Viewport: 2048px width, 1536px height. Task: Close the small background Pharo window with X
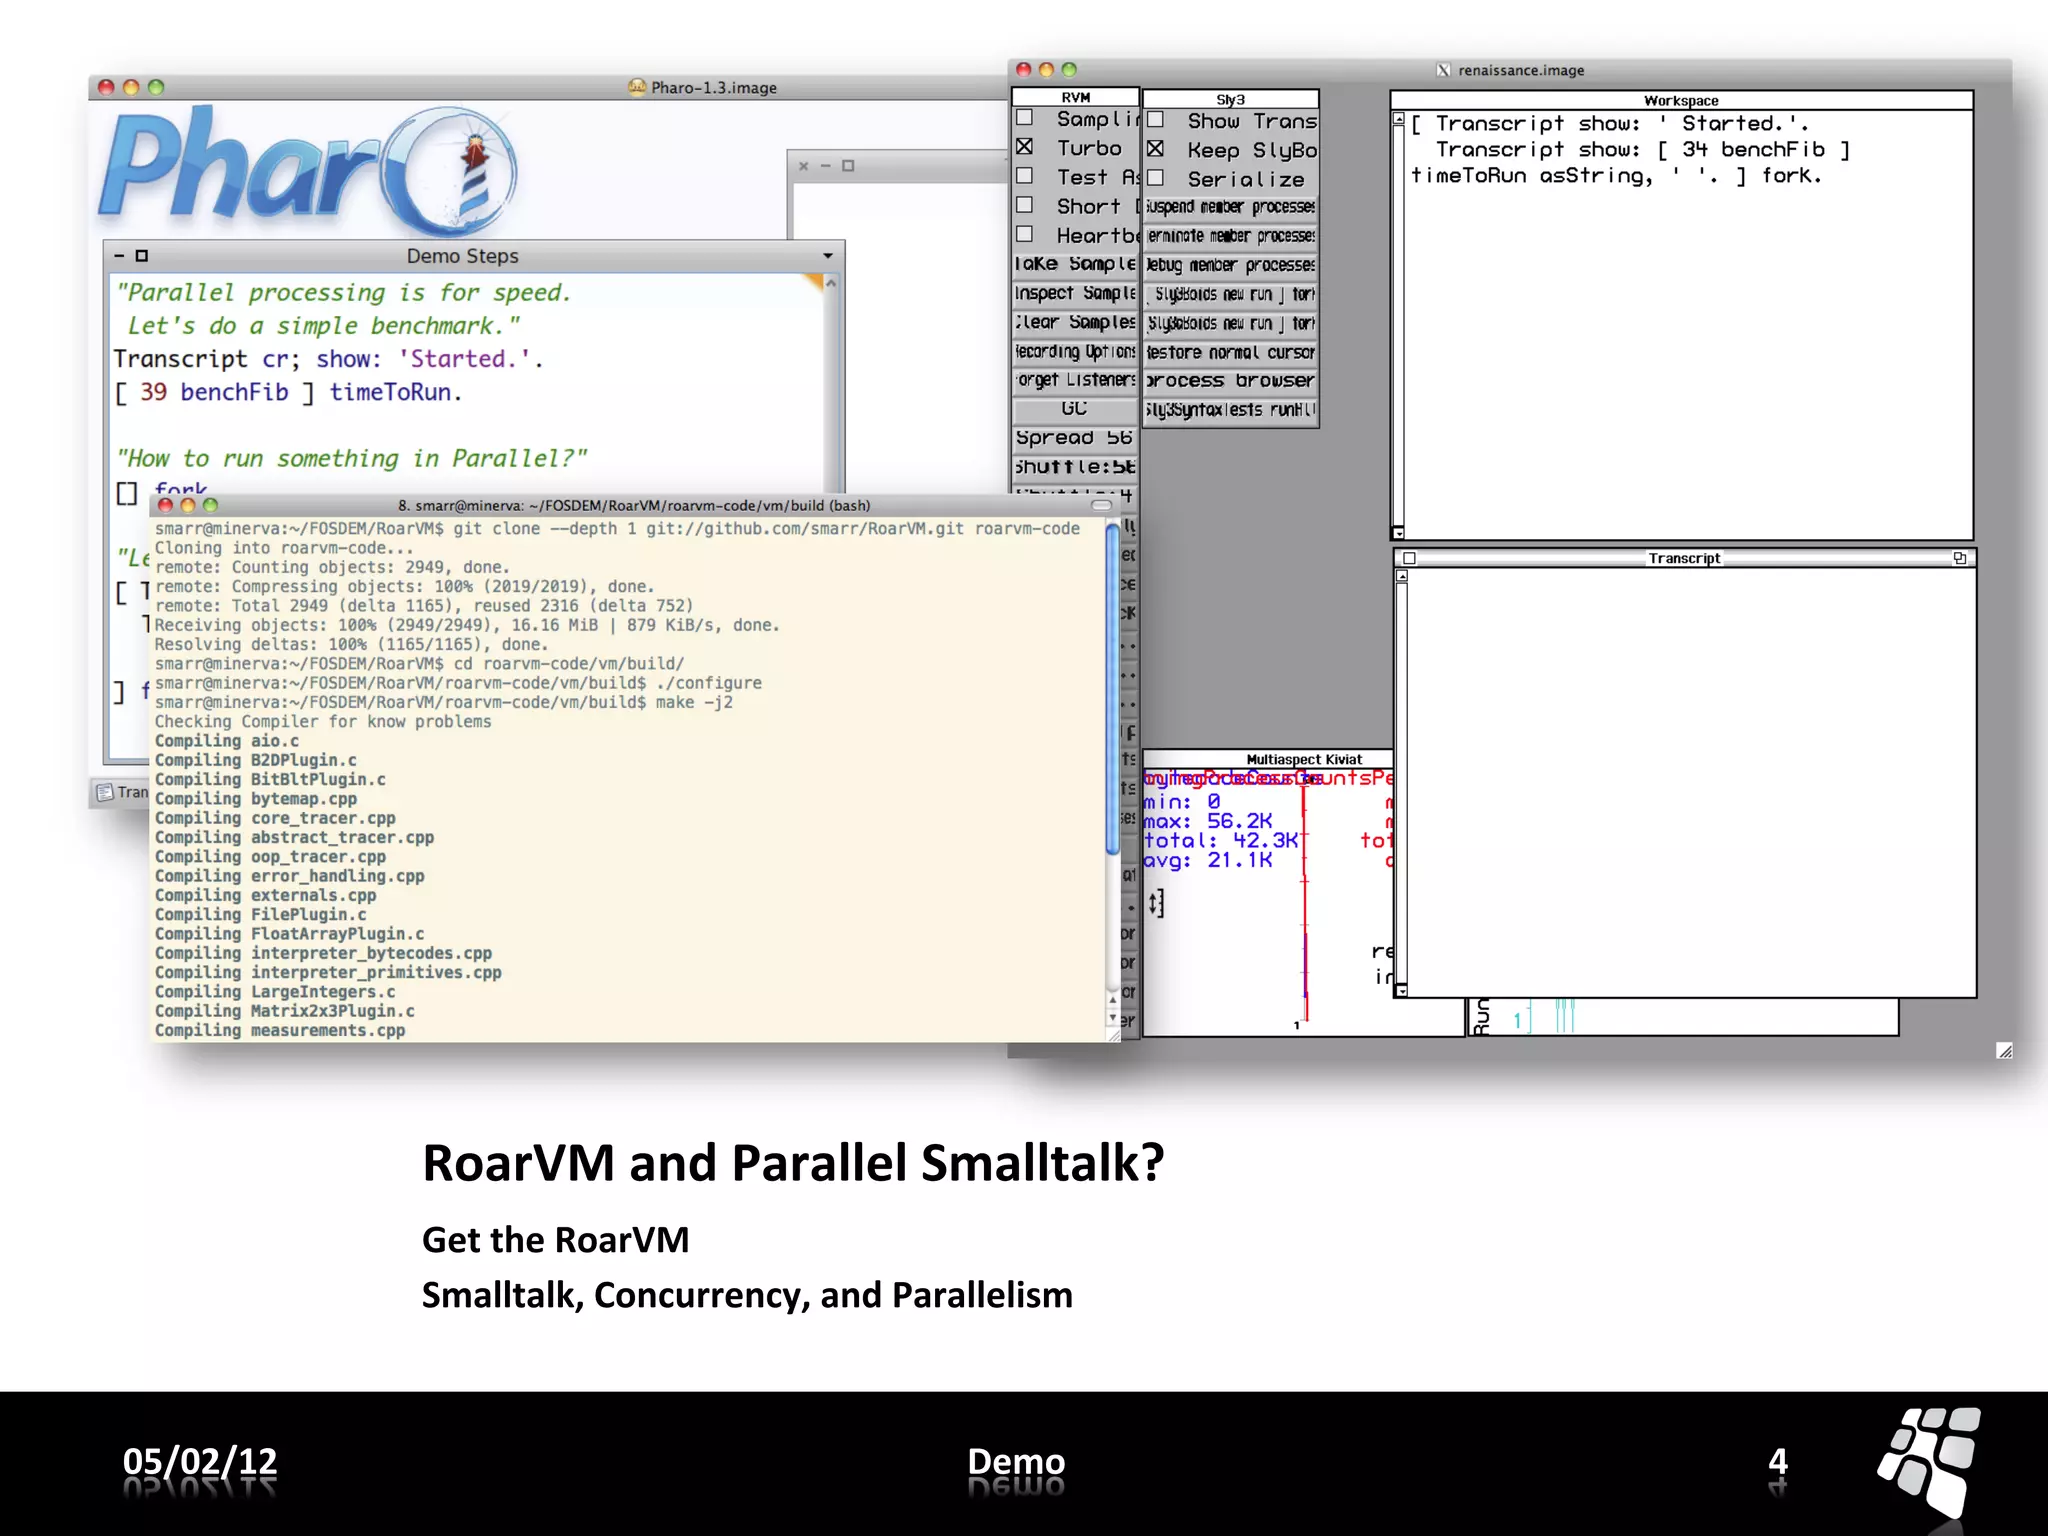pyautogui.click(x=803, y=166)
